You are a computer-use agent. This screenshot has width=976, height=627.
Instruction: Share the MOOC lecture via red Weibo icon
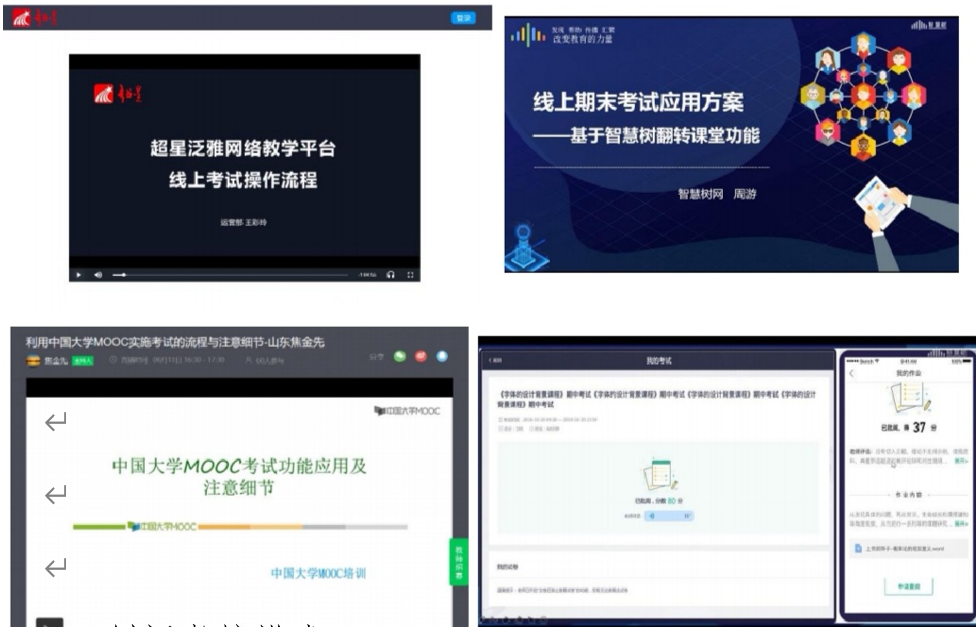point(420,358)
